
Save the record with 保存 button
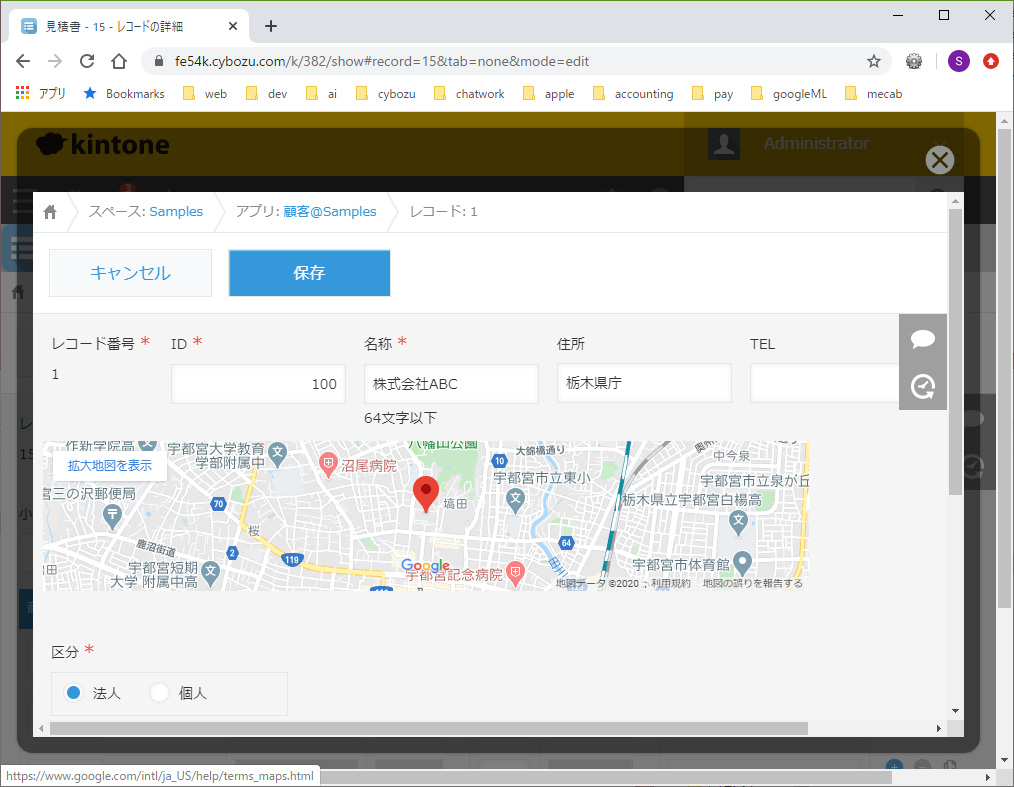[309, 273]
